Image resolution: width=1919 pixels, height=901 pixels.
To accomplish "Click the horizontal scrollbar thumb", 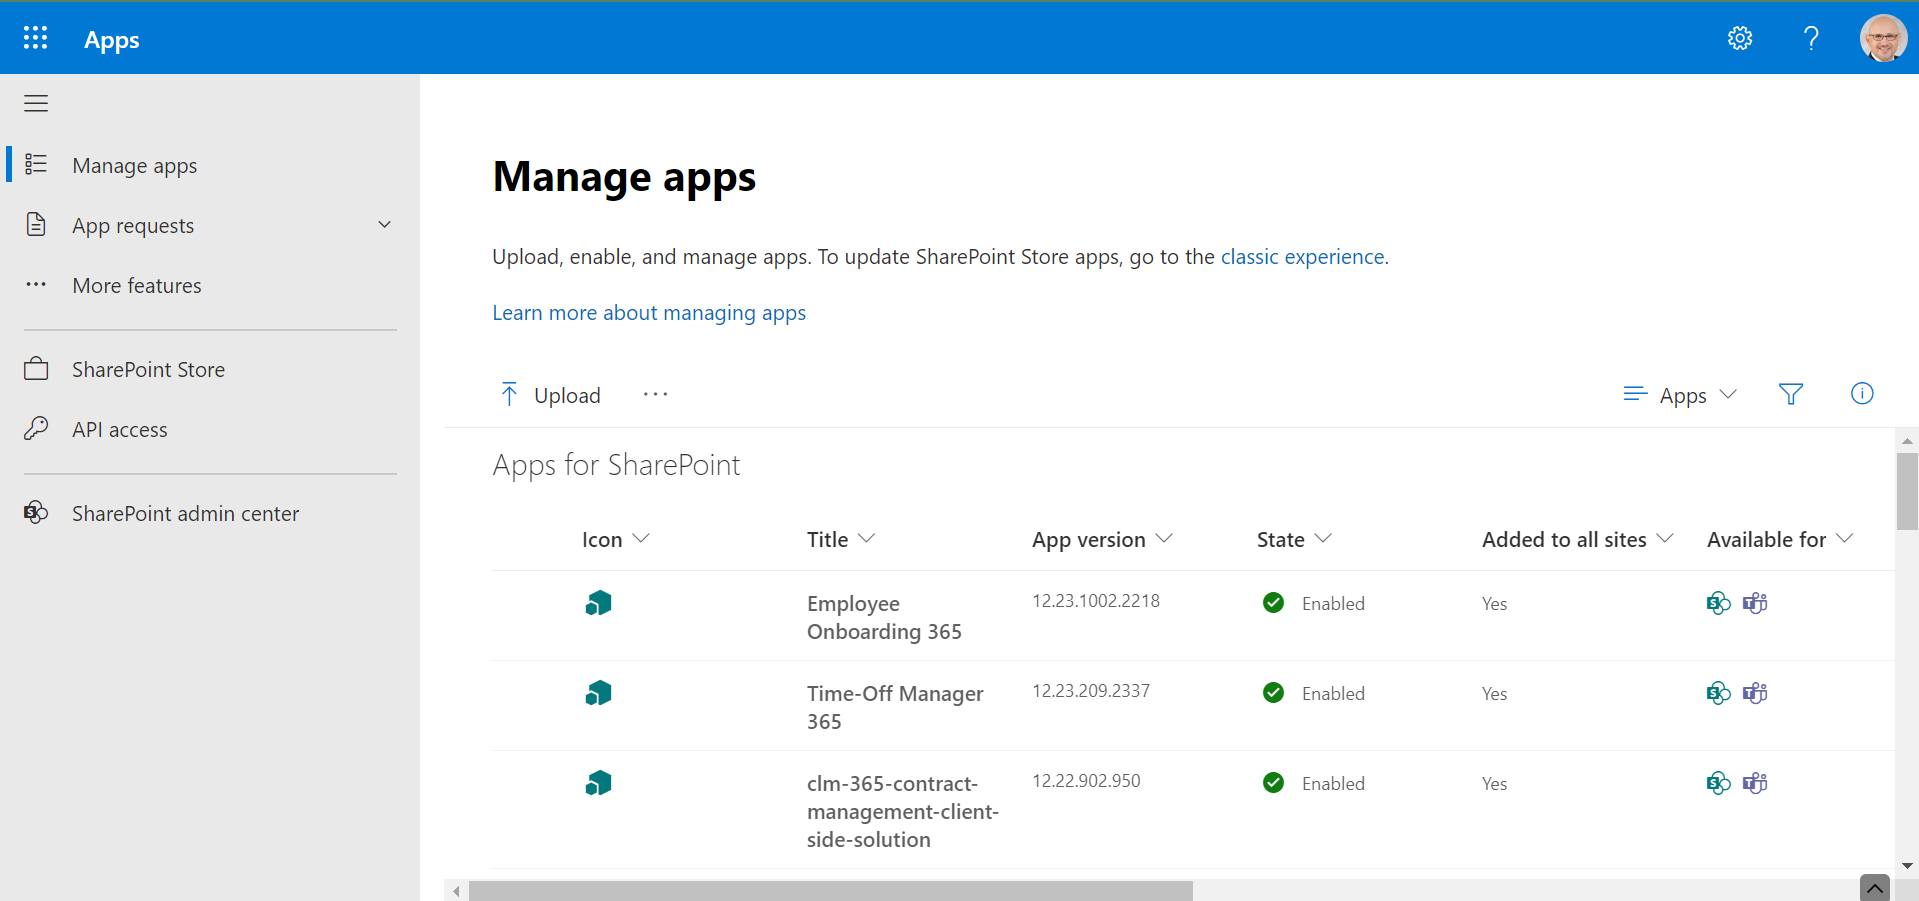I will (830, 890).
